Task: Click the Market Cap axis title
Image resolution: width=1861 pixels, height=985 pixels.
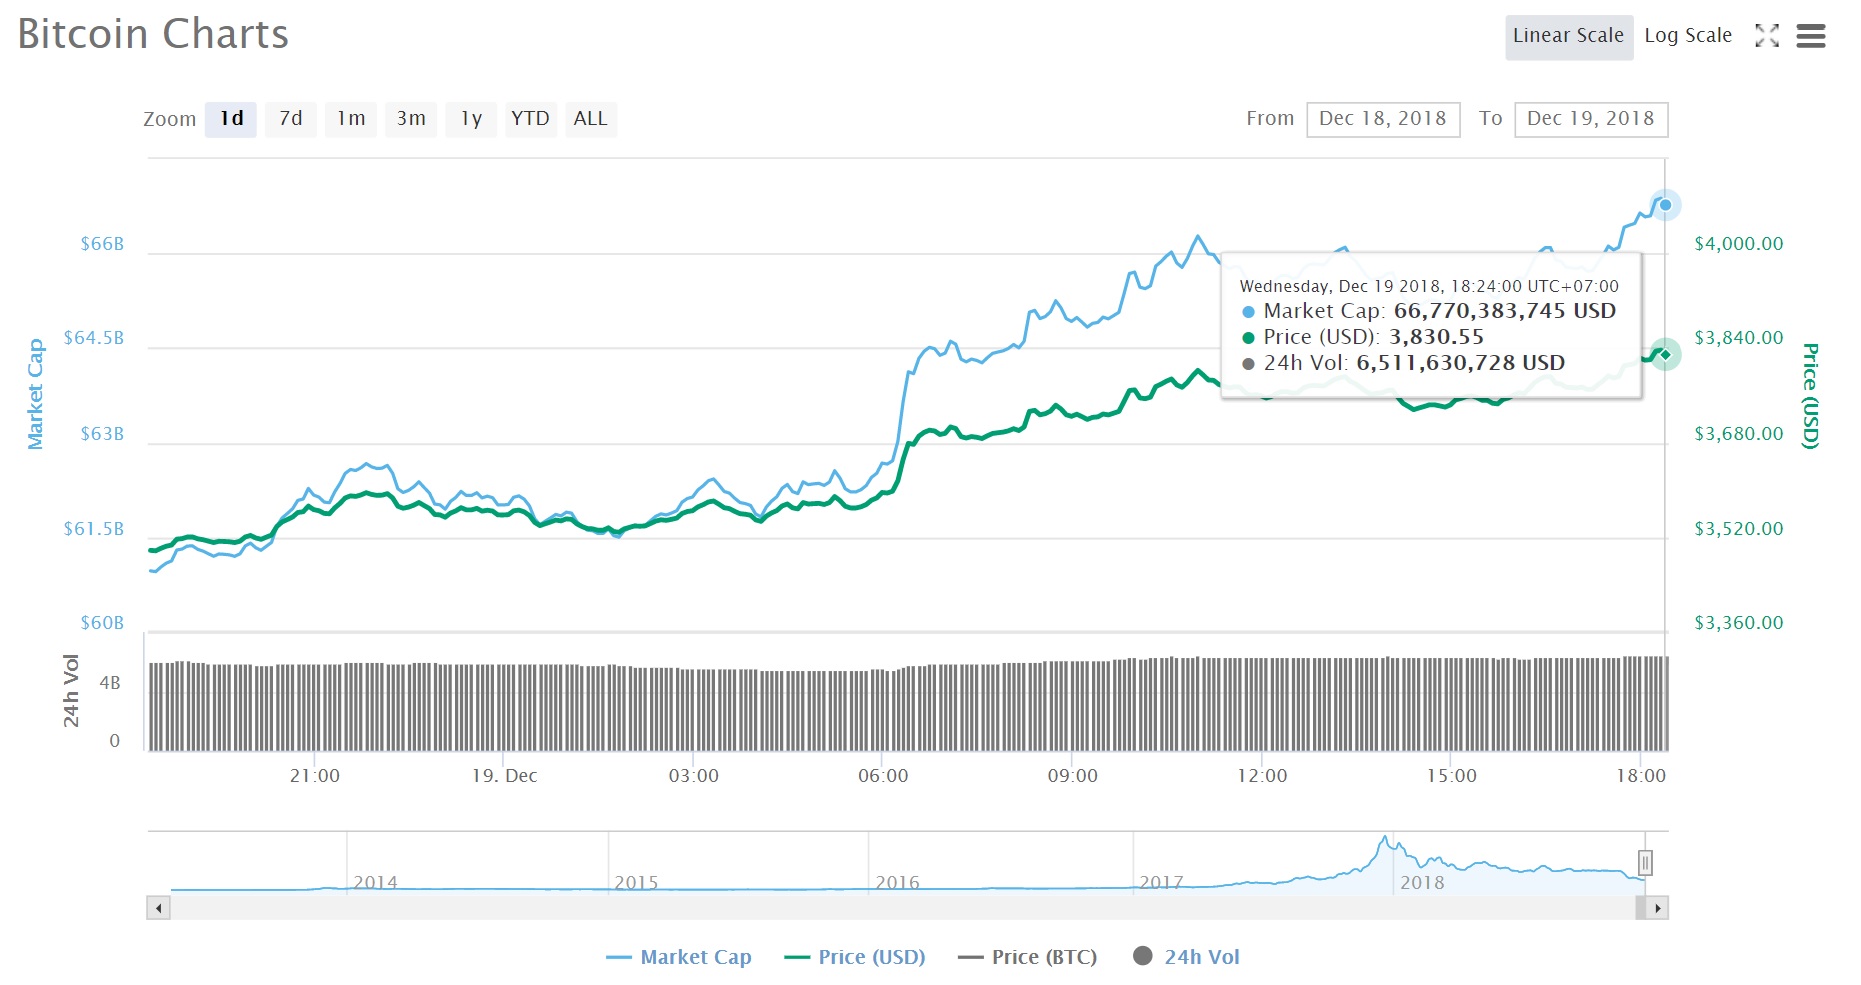Action: [36, 394]
